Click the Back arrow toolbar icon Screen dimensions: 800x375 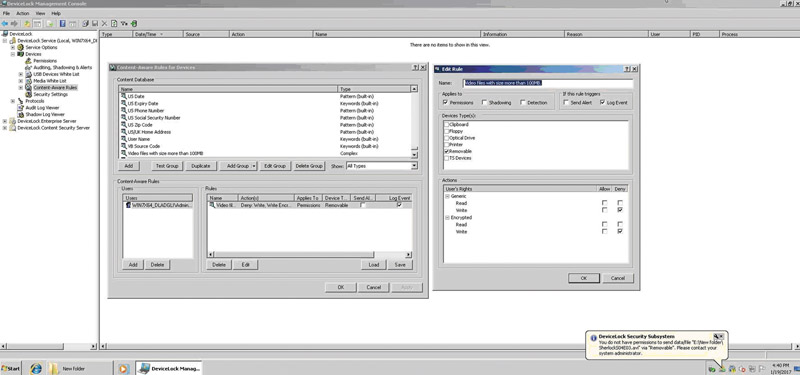[5, 23]
